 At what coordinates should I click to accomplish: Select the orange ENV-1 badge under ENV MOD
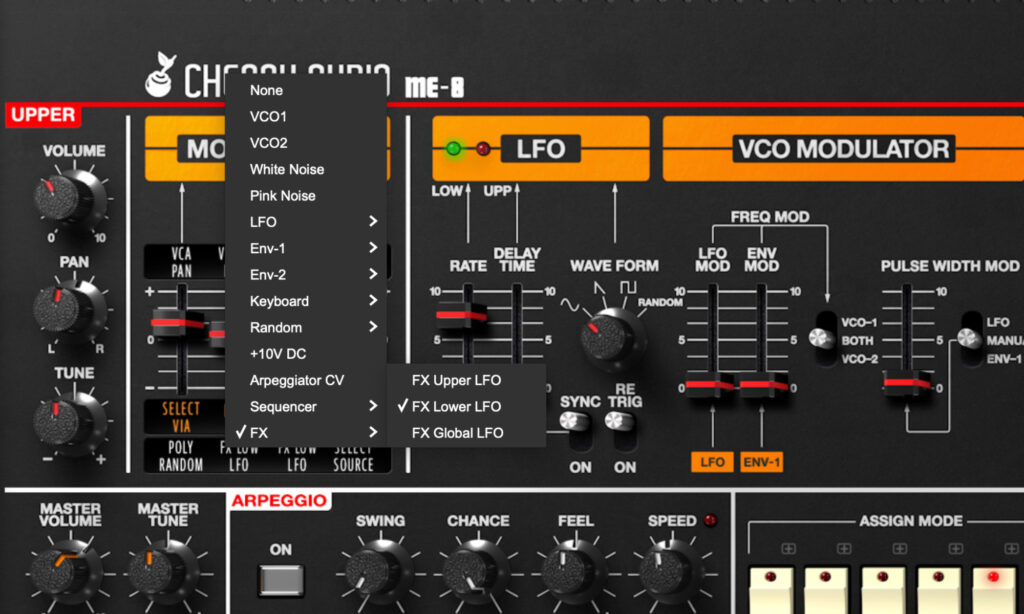762,462
